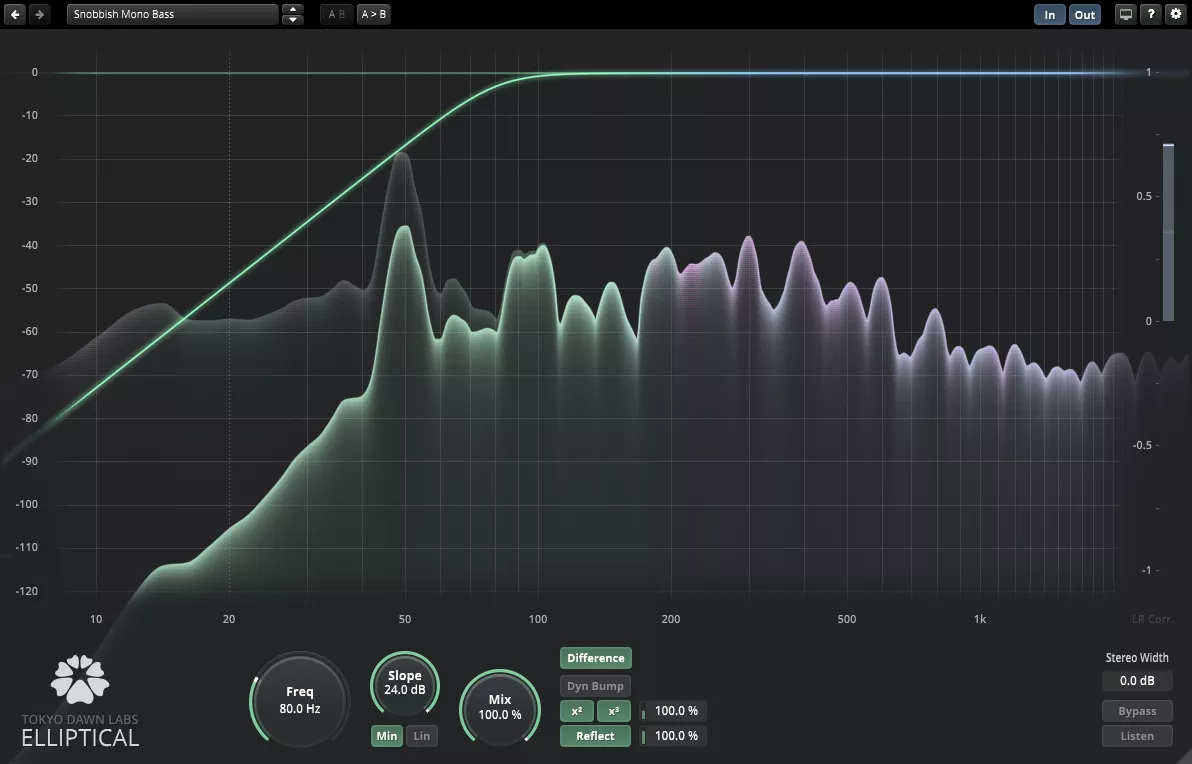Enable the x³ harmonic button

click(614, 712)
